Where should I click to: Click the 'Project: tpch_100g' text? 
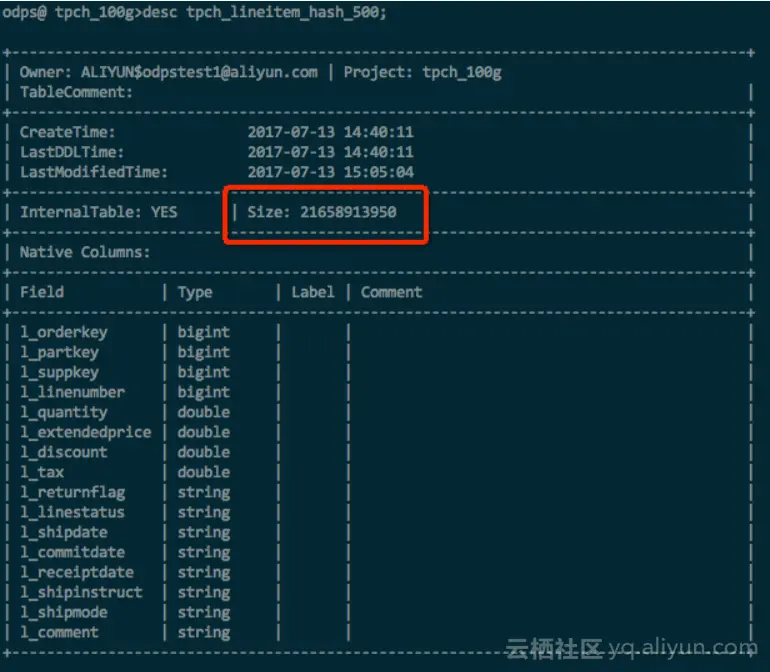pyautogui.click(x=422, y=72)
